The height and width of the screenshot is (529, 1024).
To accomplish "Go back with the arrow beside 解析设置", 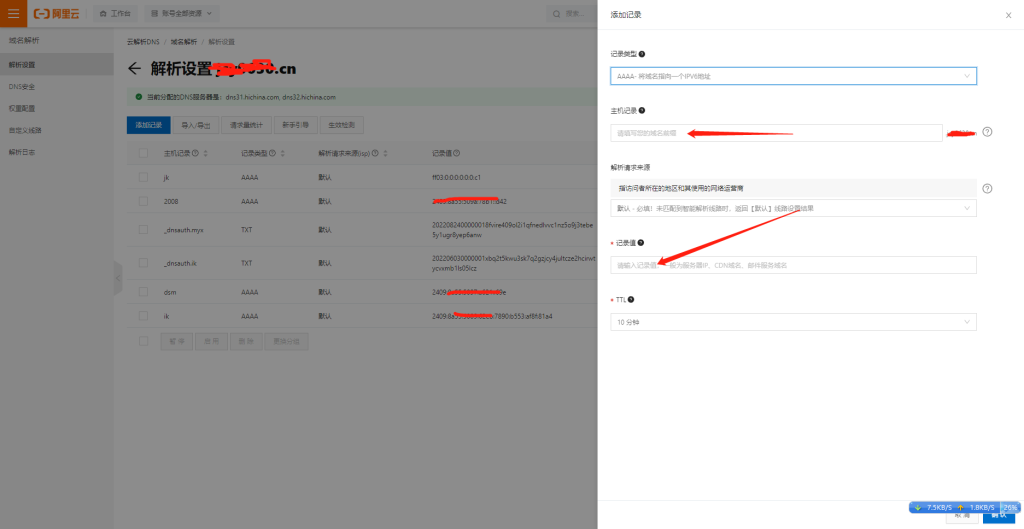I will click(x=135, y=69).
